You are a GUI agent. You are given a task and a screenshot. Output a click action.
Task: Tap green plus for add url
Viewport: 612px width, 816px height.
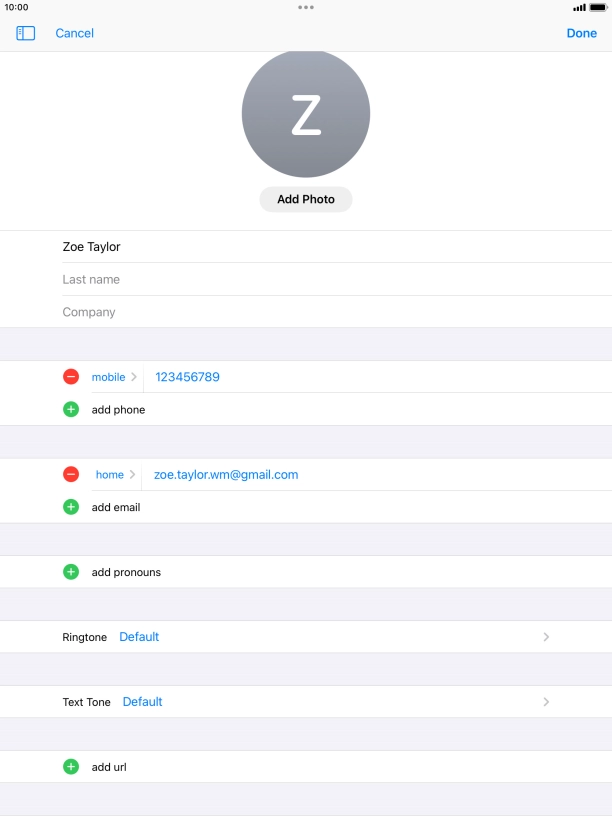point(71,767)
